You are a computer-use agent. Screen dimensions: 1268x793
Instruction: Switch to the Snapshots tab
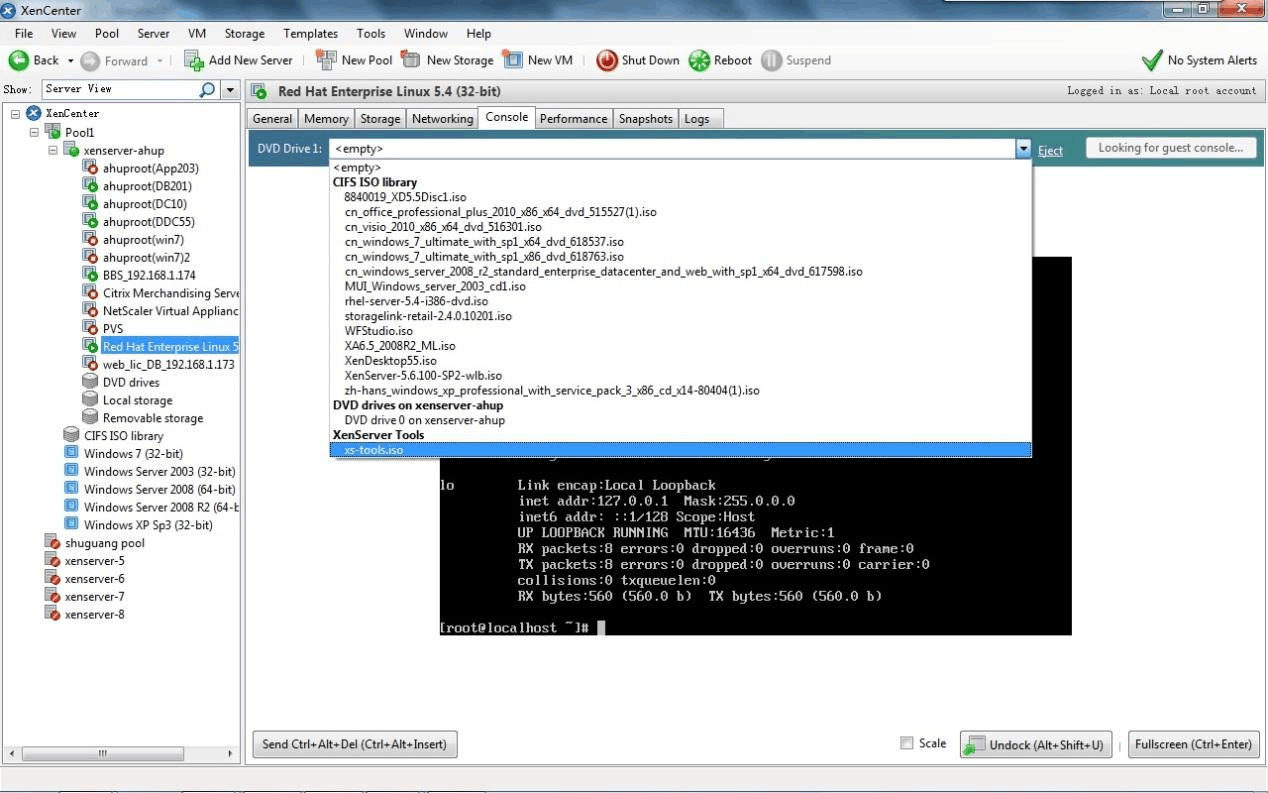pyautogui.click(x=646, y=119)
